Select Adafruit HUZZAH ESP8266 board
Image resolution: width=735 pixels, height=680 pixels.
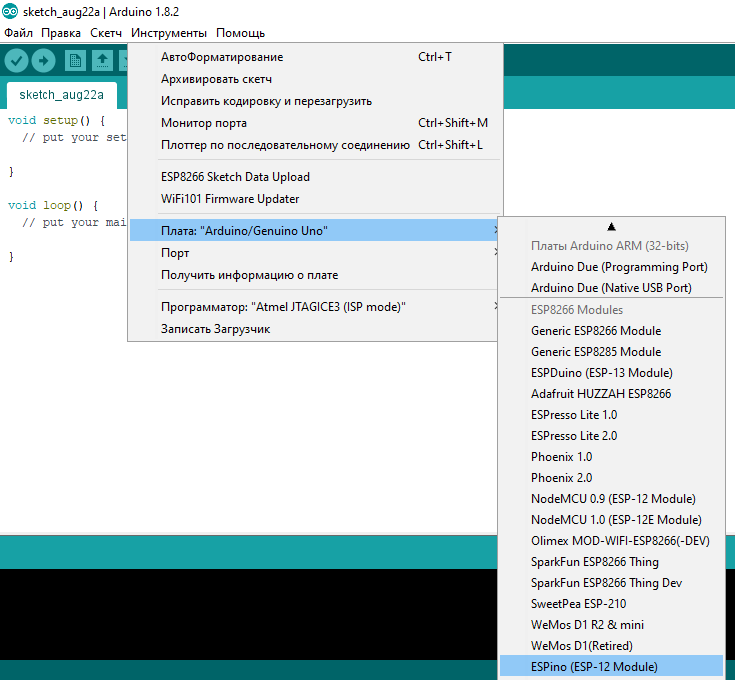(x=612, y=394)
